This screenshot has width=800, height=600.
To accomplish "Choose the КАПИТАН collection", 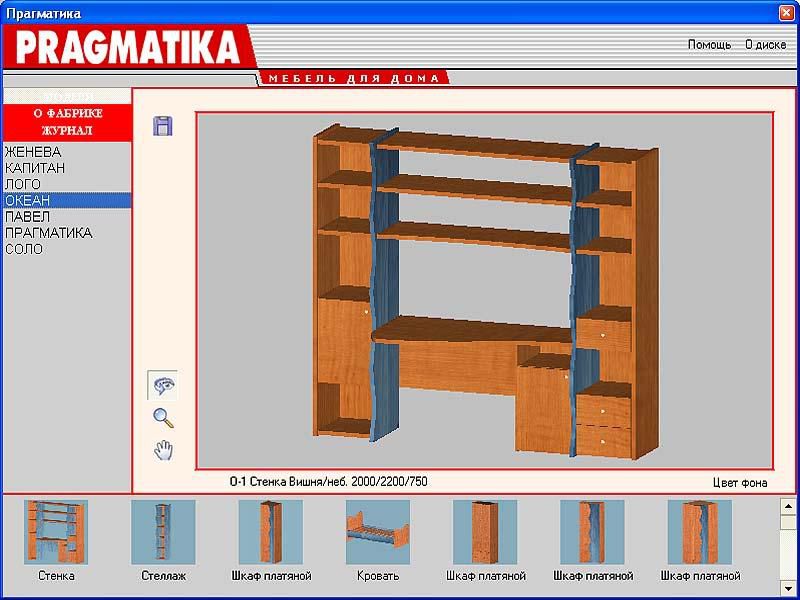I will coord(35,168).
